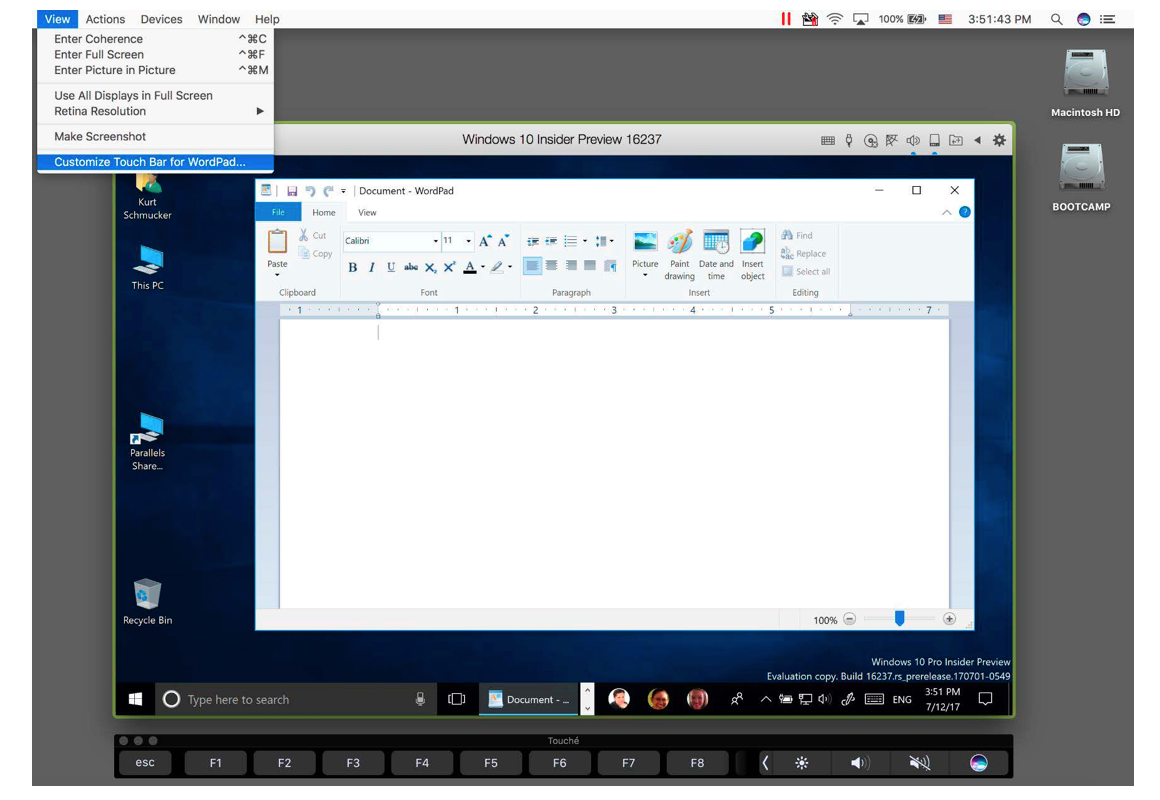Expand the Paste options arrow
This screenshot has width=1160, height=800.
277,275
